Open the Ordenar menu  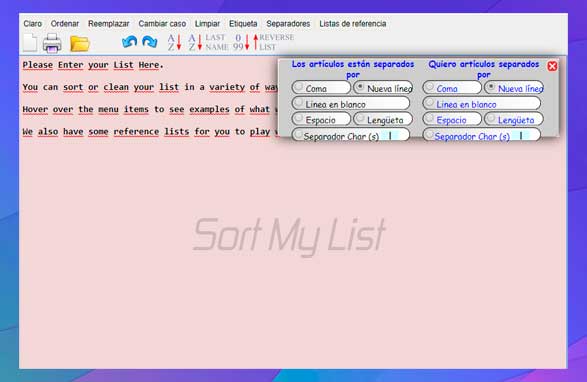(x=65, y=24)
